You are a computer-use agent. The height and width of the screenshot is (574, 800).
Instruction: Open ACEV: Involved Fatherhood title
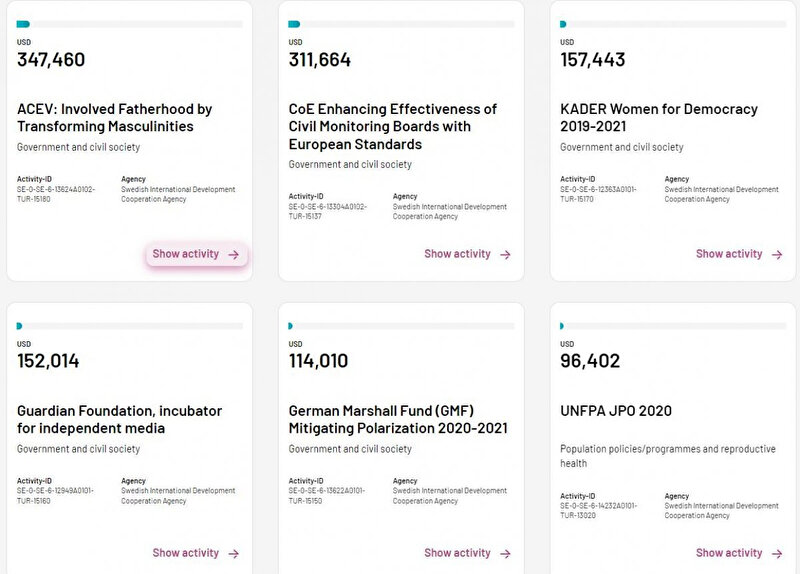click(105, 118)
